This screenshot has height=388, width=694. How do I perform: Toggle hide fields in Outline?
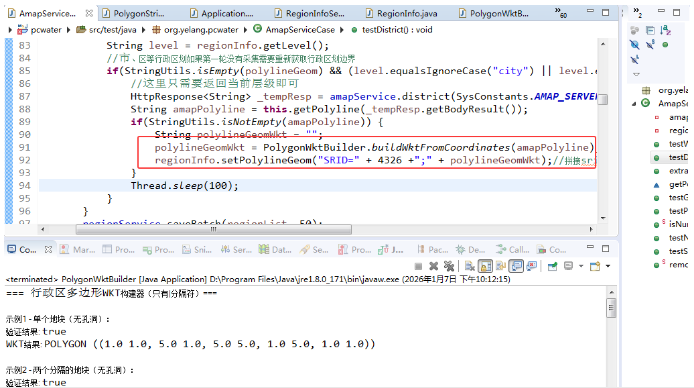[x=634, y=45]
